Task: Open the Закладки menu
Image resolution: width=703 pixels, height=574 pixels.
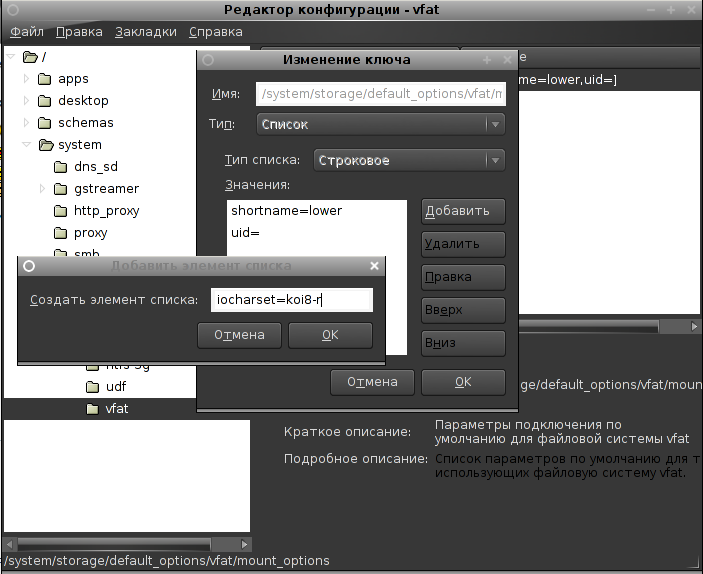Action: click(146, 32)
